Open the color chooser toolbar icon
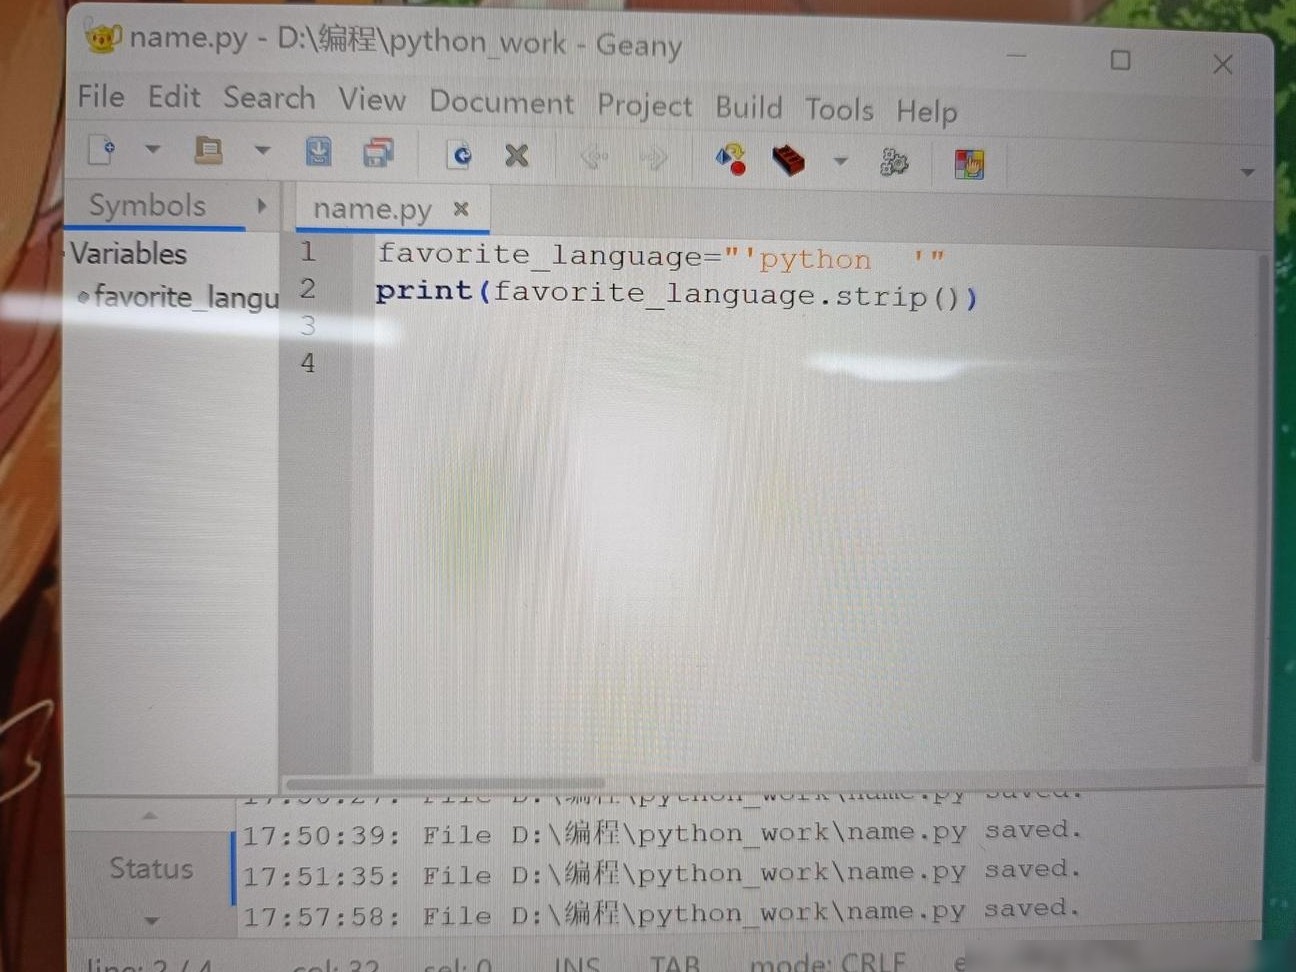 point(969,164)
